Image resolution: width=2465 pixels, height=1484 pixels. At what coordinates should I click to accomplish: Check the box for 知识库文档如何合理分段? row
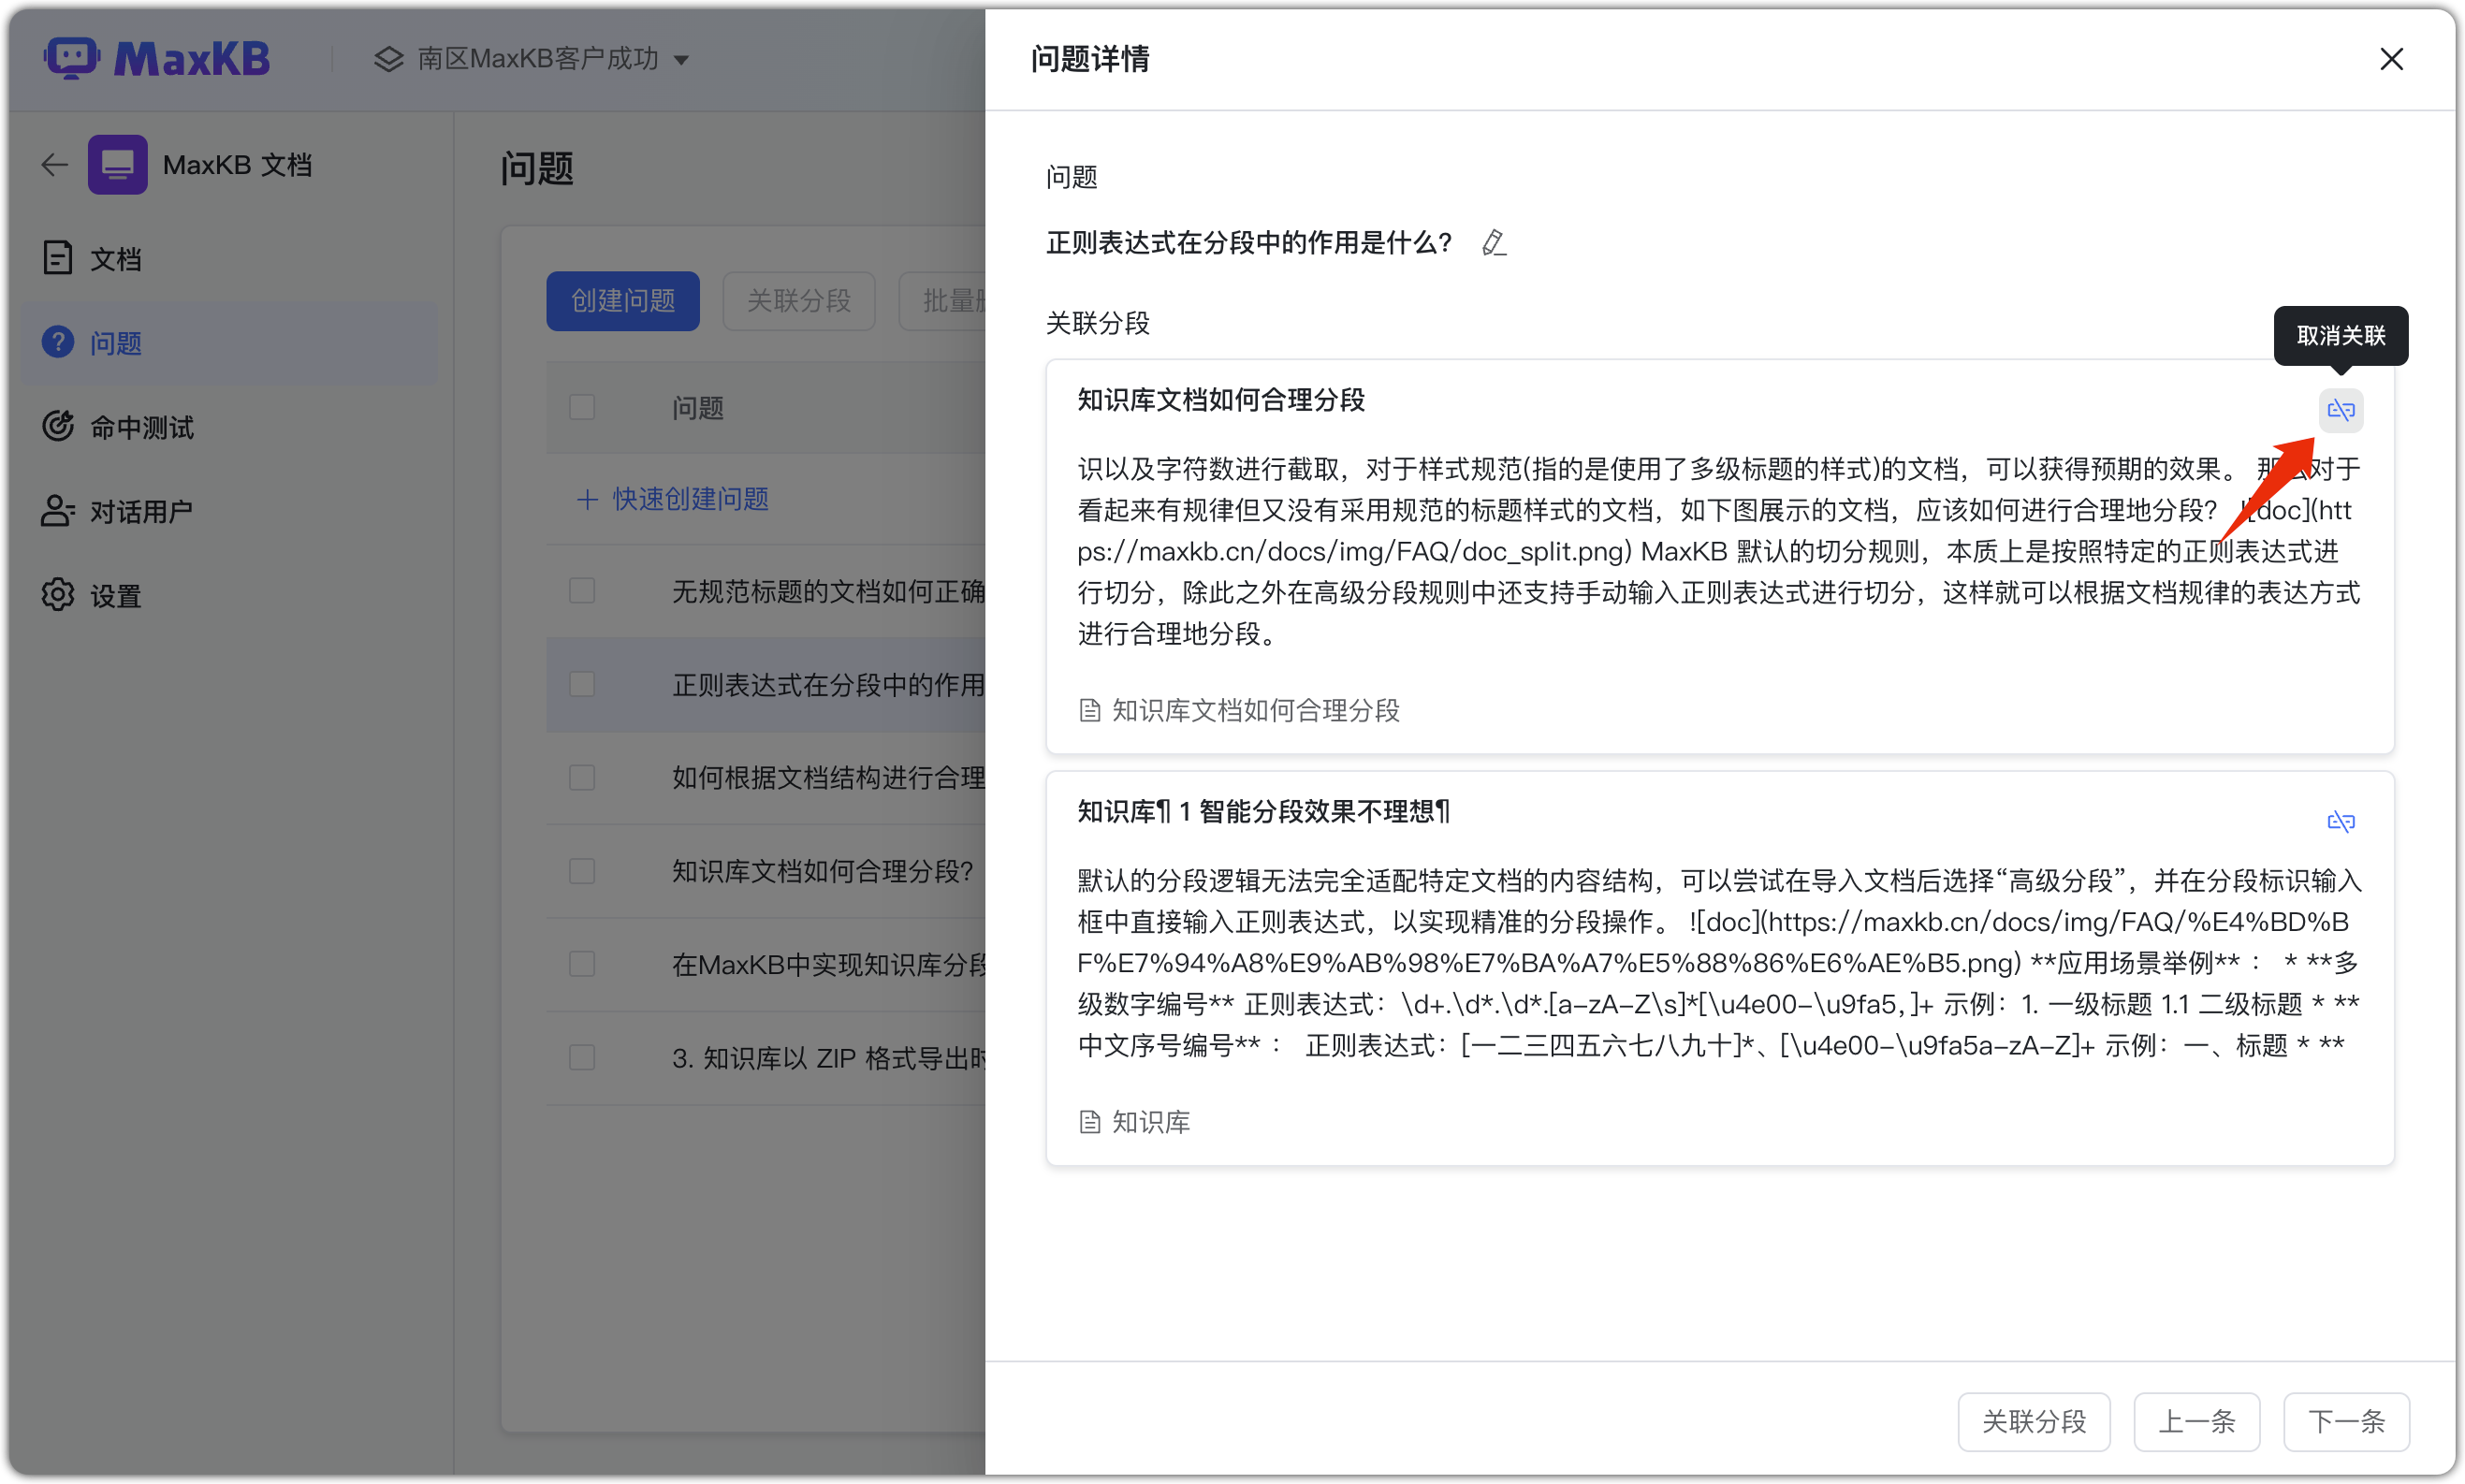581,871
